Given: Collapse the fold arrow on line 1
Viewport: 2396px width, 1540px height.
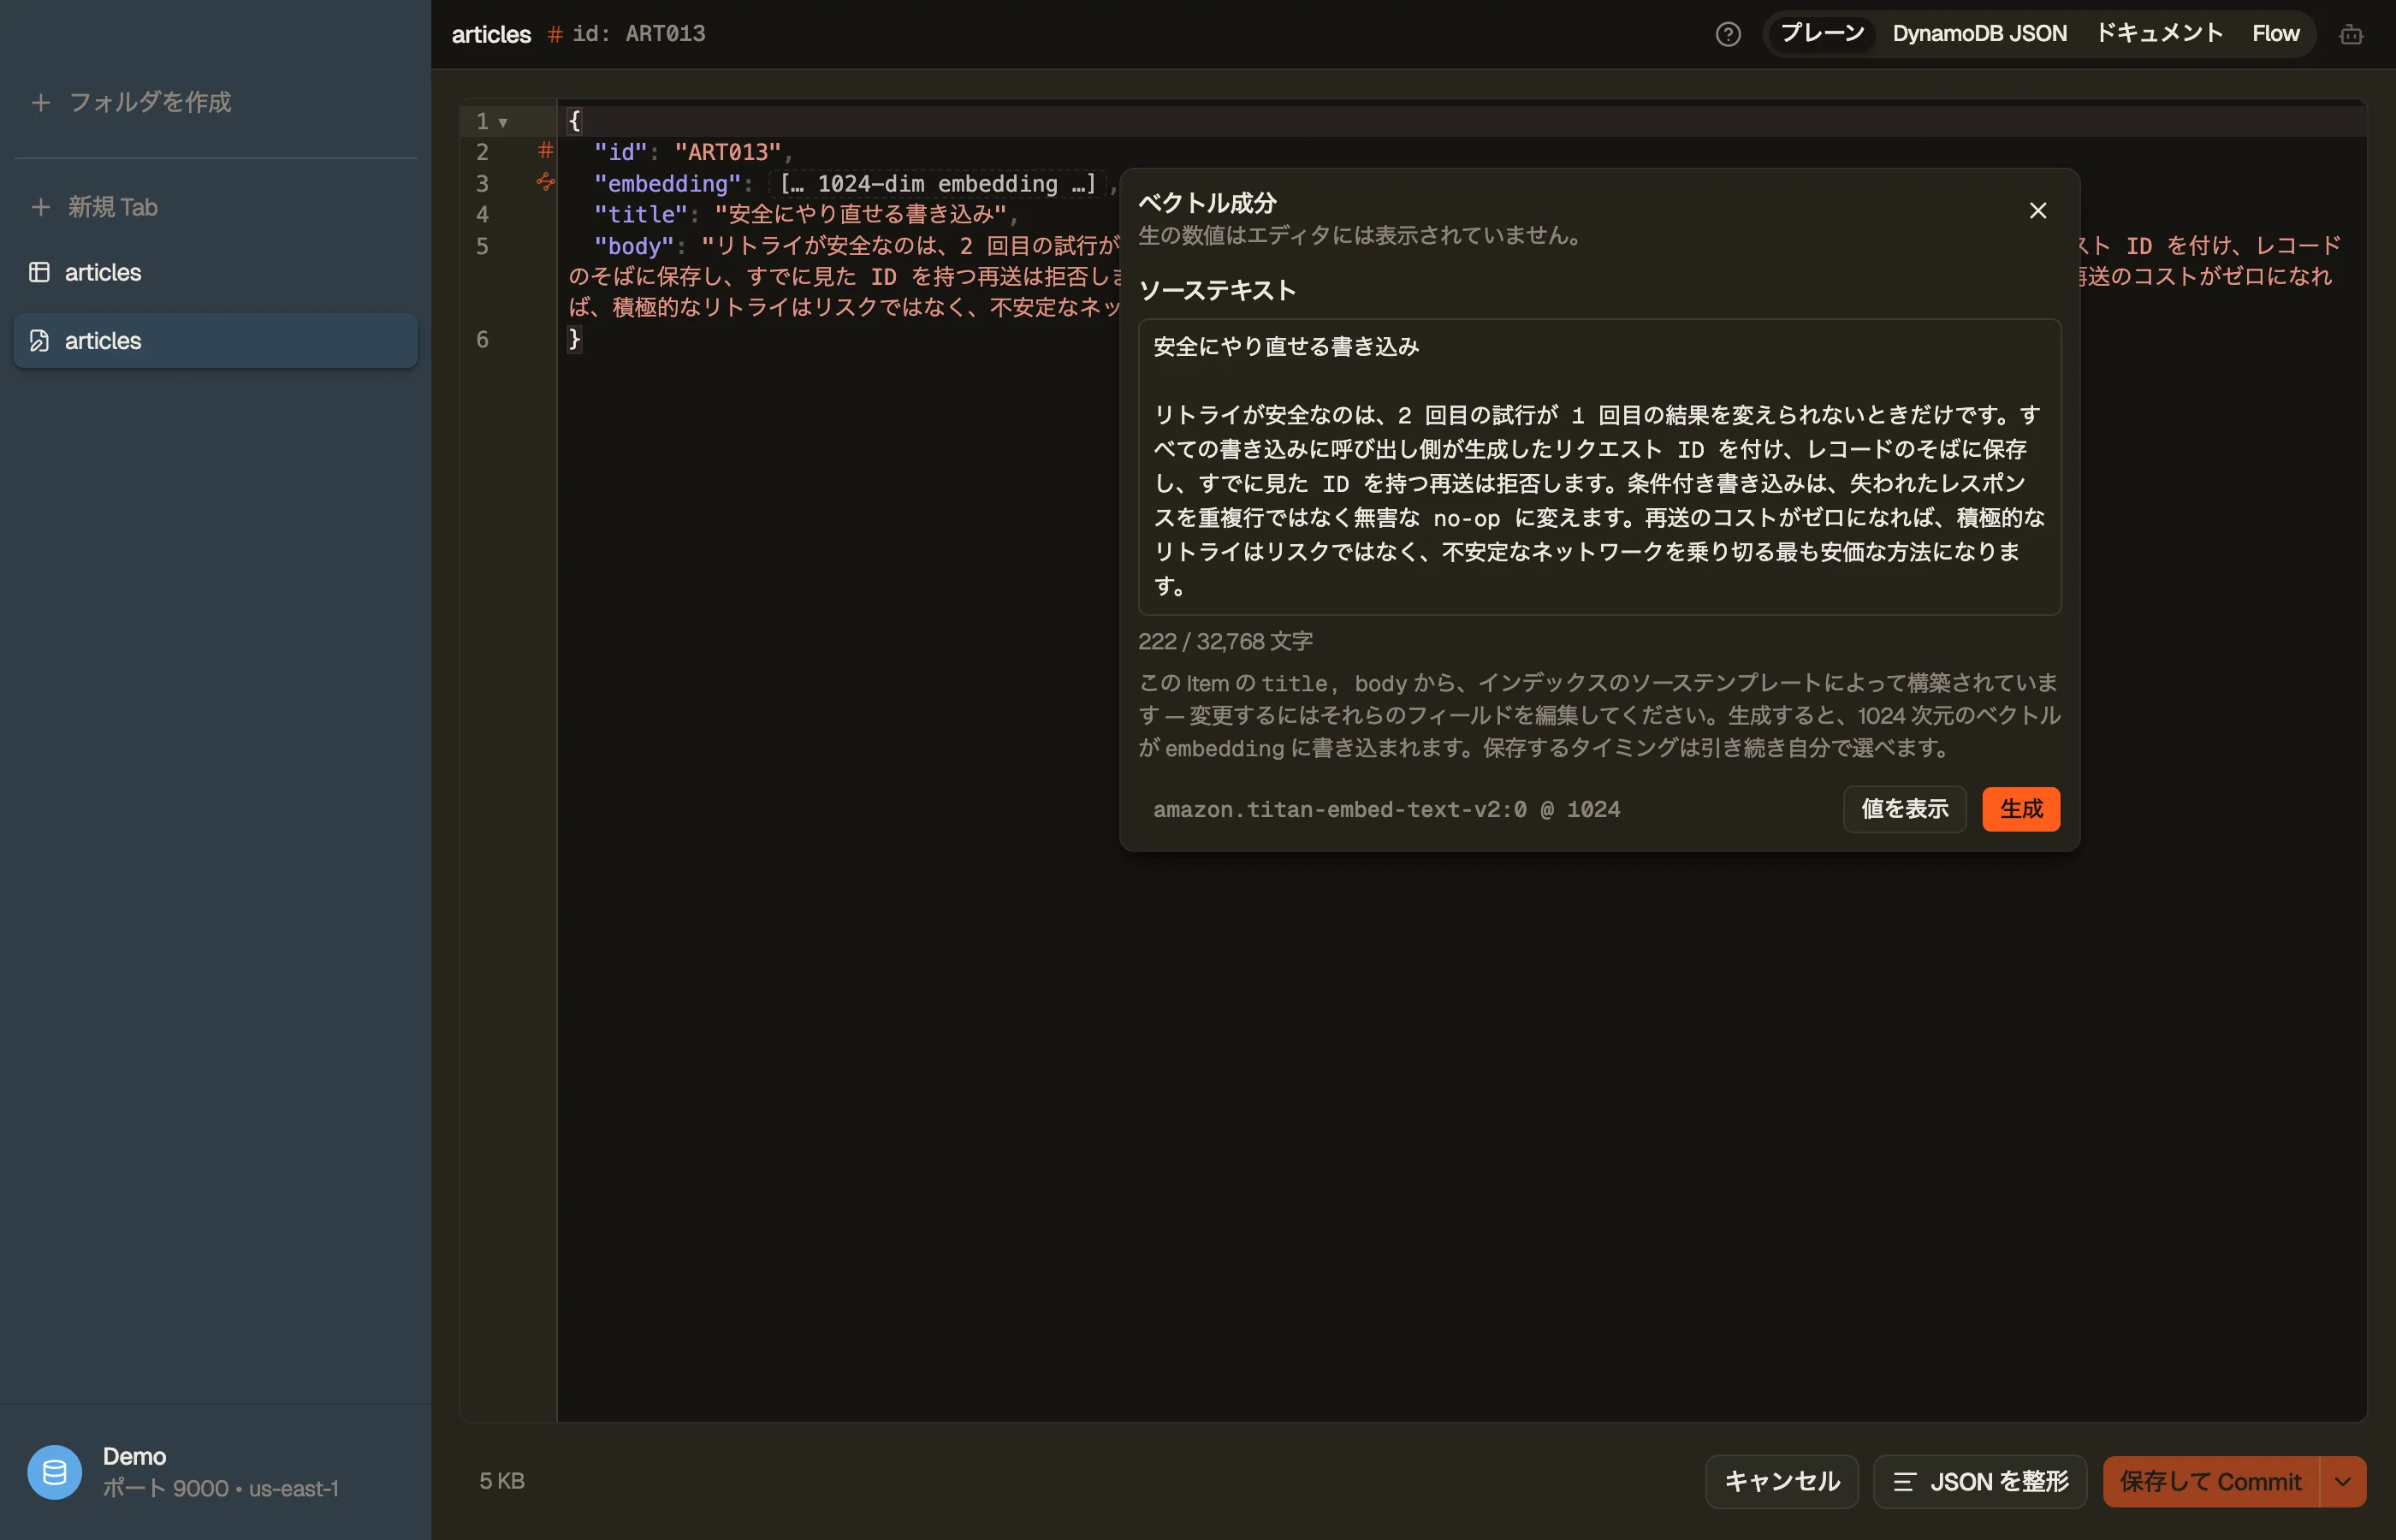Looking at the screenshot, I should click(x=503, y=122).
